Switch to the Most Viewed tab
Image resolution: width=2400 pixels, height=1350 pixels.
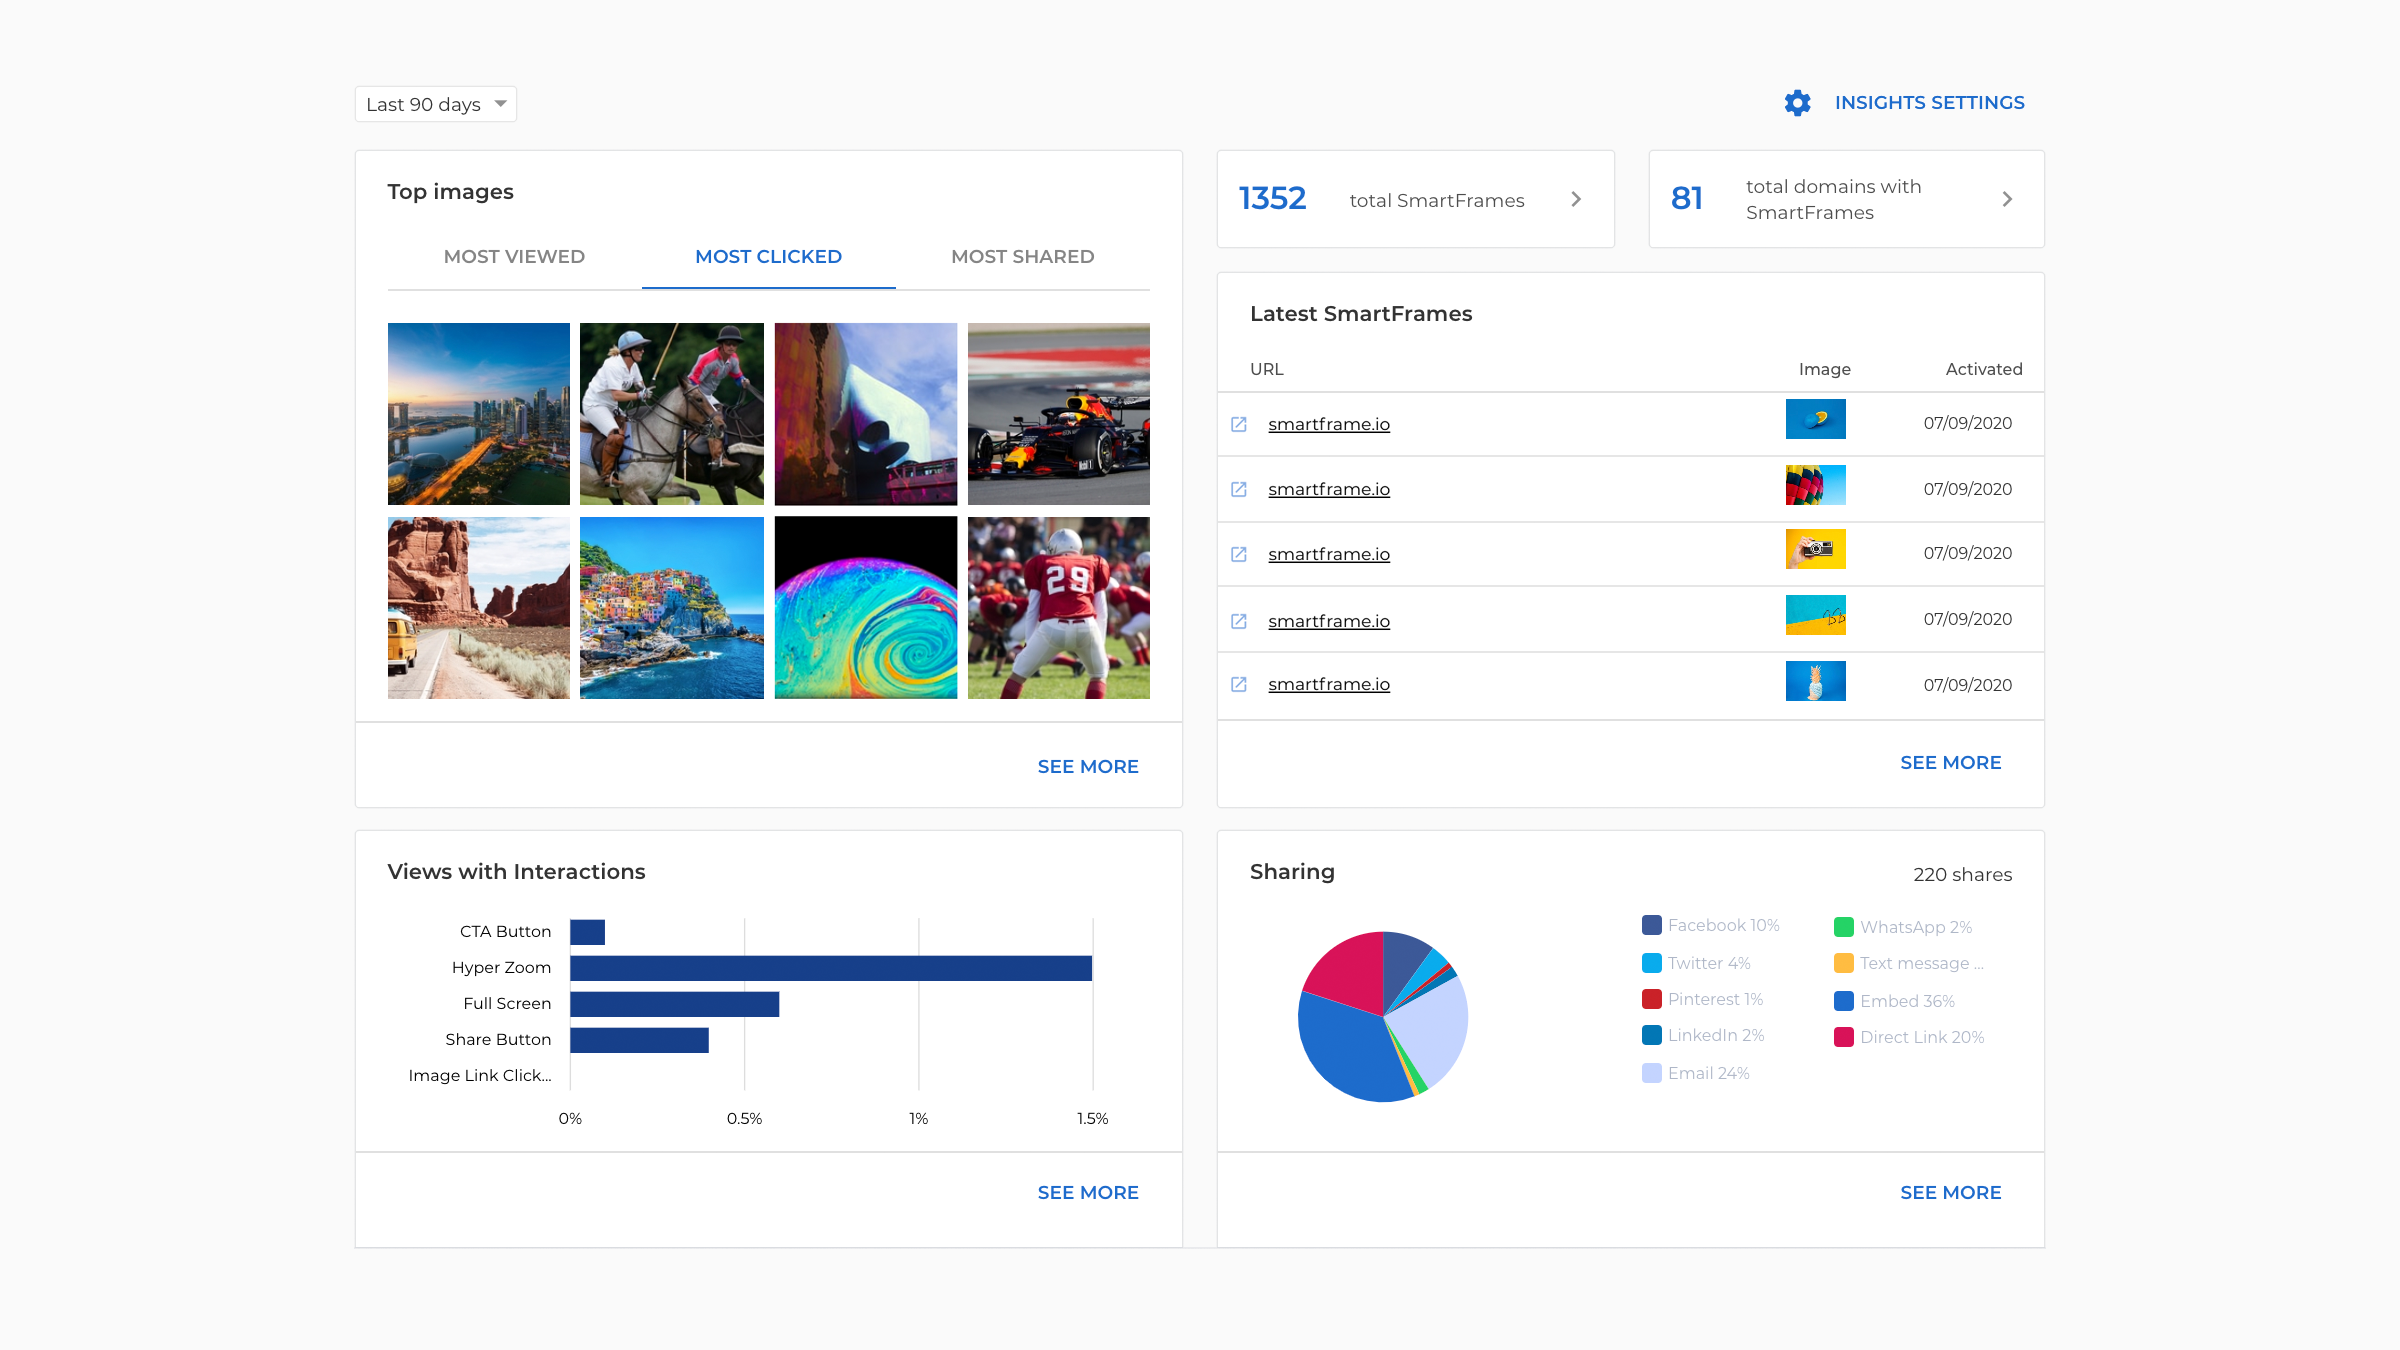tap(514, 257)
